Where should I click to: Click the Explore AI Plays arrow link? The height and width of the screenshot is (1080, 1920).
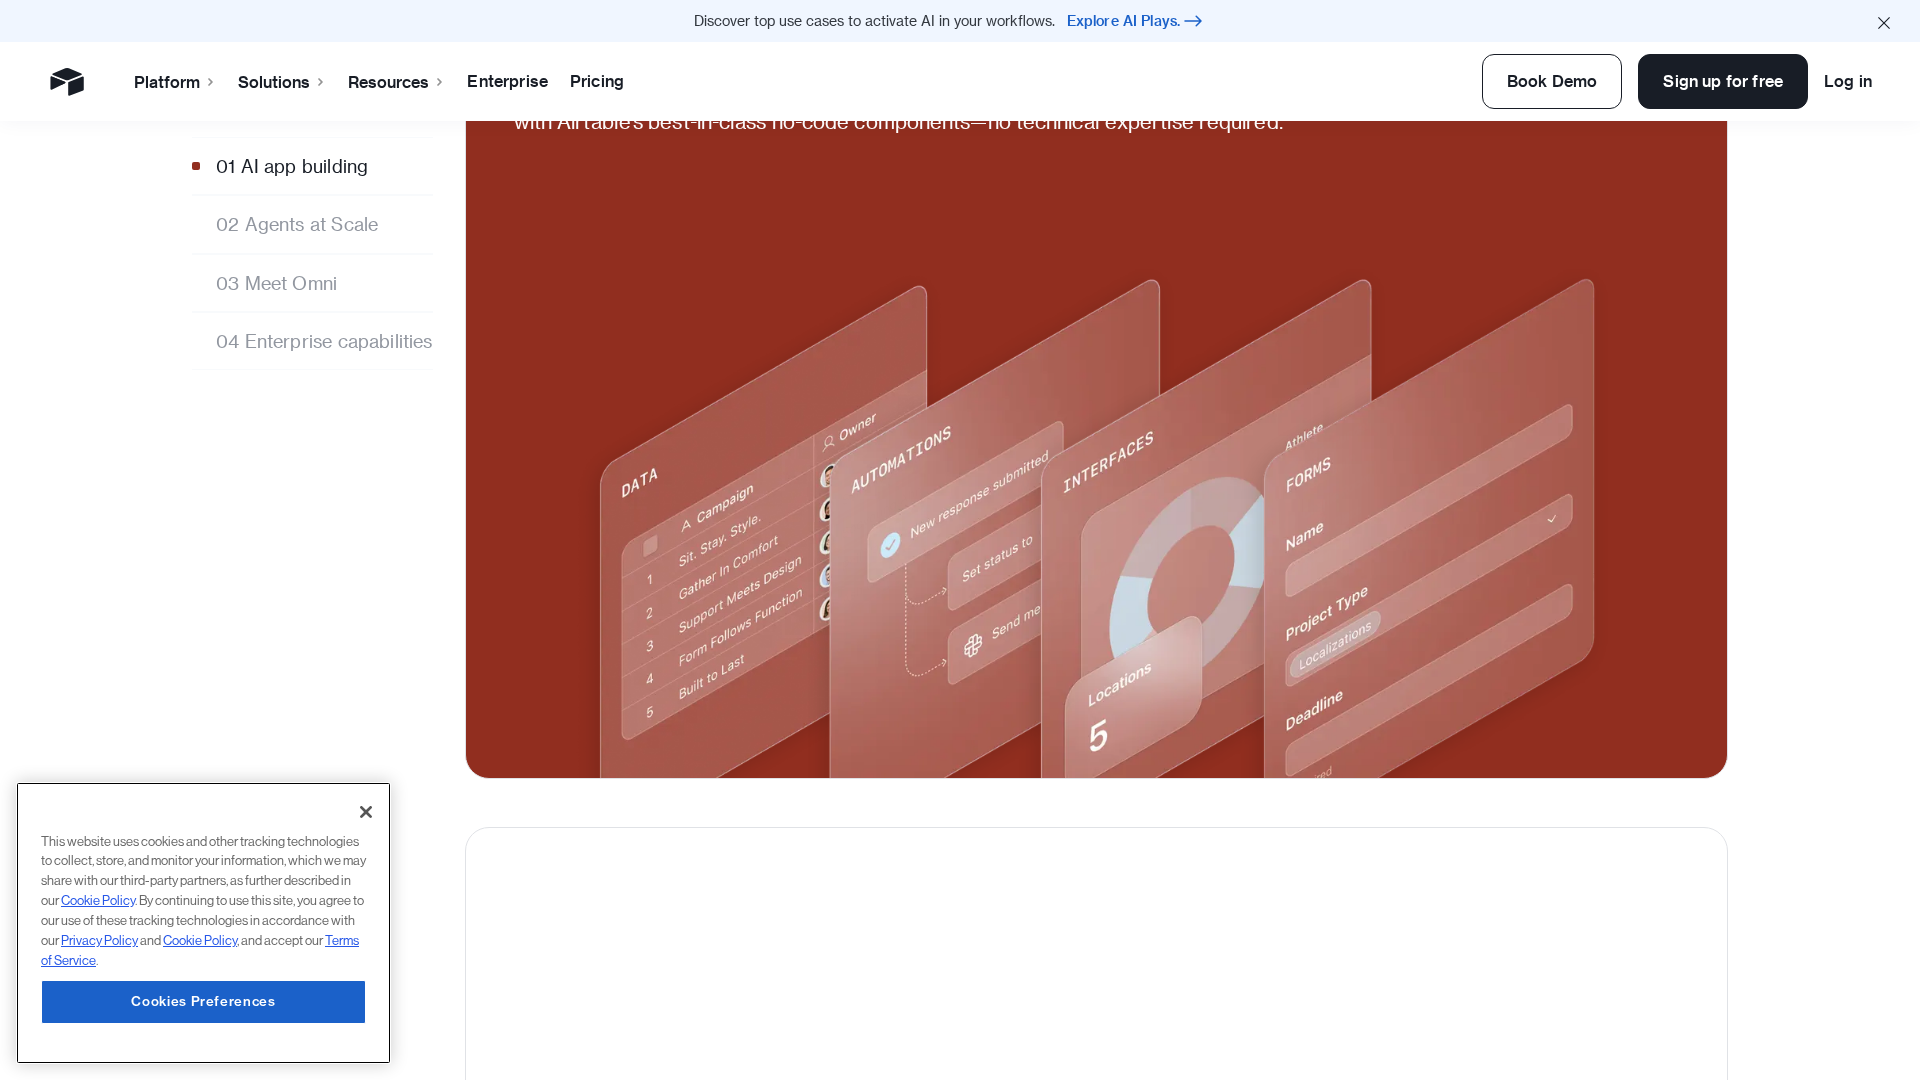(1134, 21)
